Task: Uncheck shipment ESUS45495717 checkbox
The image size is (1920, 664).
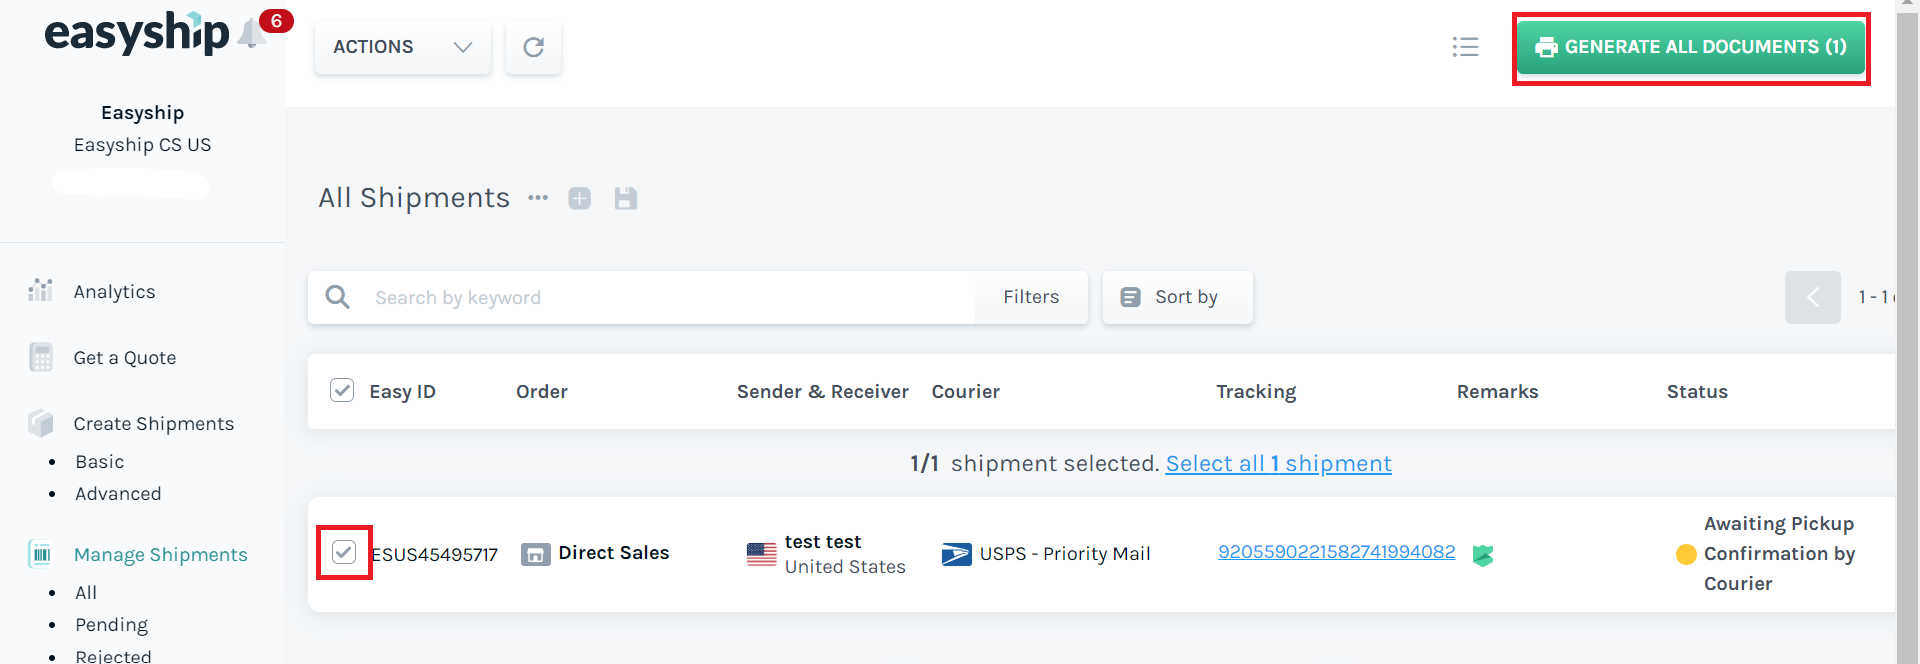Action: point(344,552)
